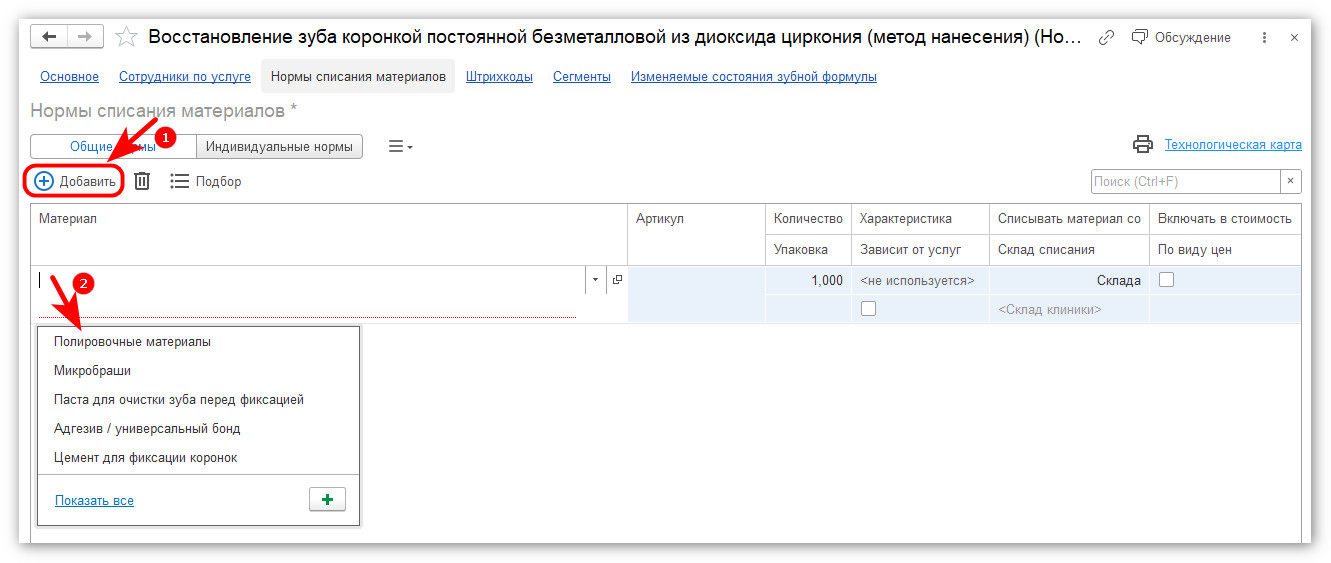
Task: Delete row with trash can icon
Action: point(143,181)
